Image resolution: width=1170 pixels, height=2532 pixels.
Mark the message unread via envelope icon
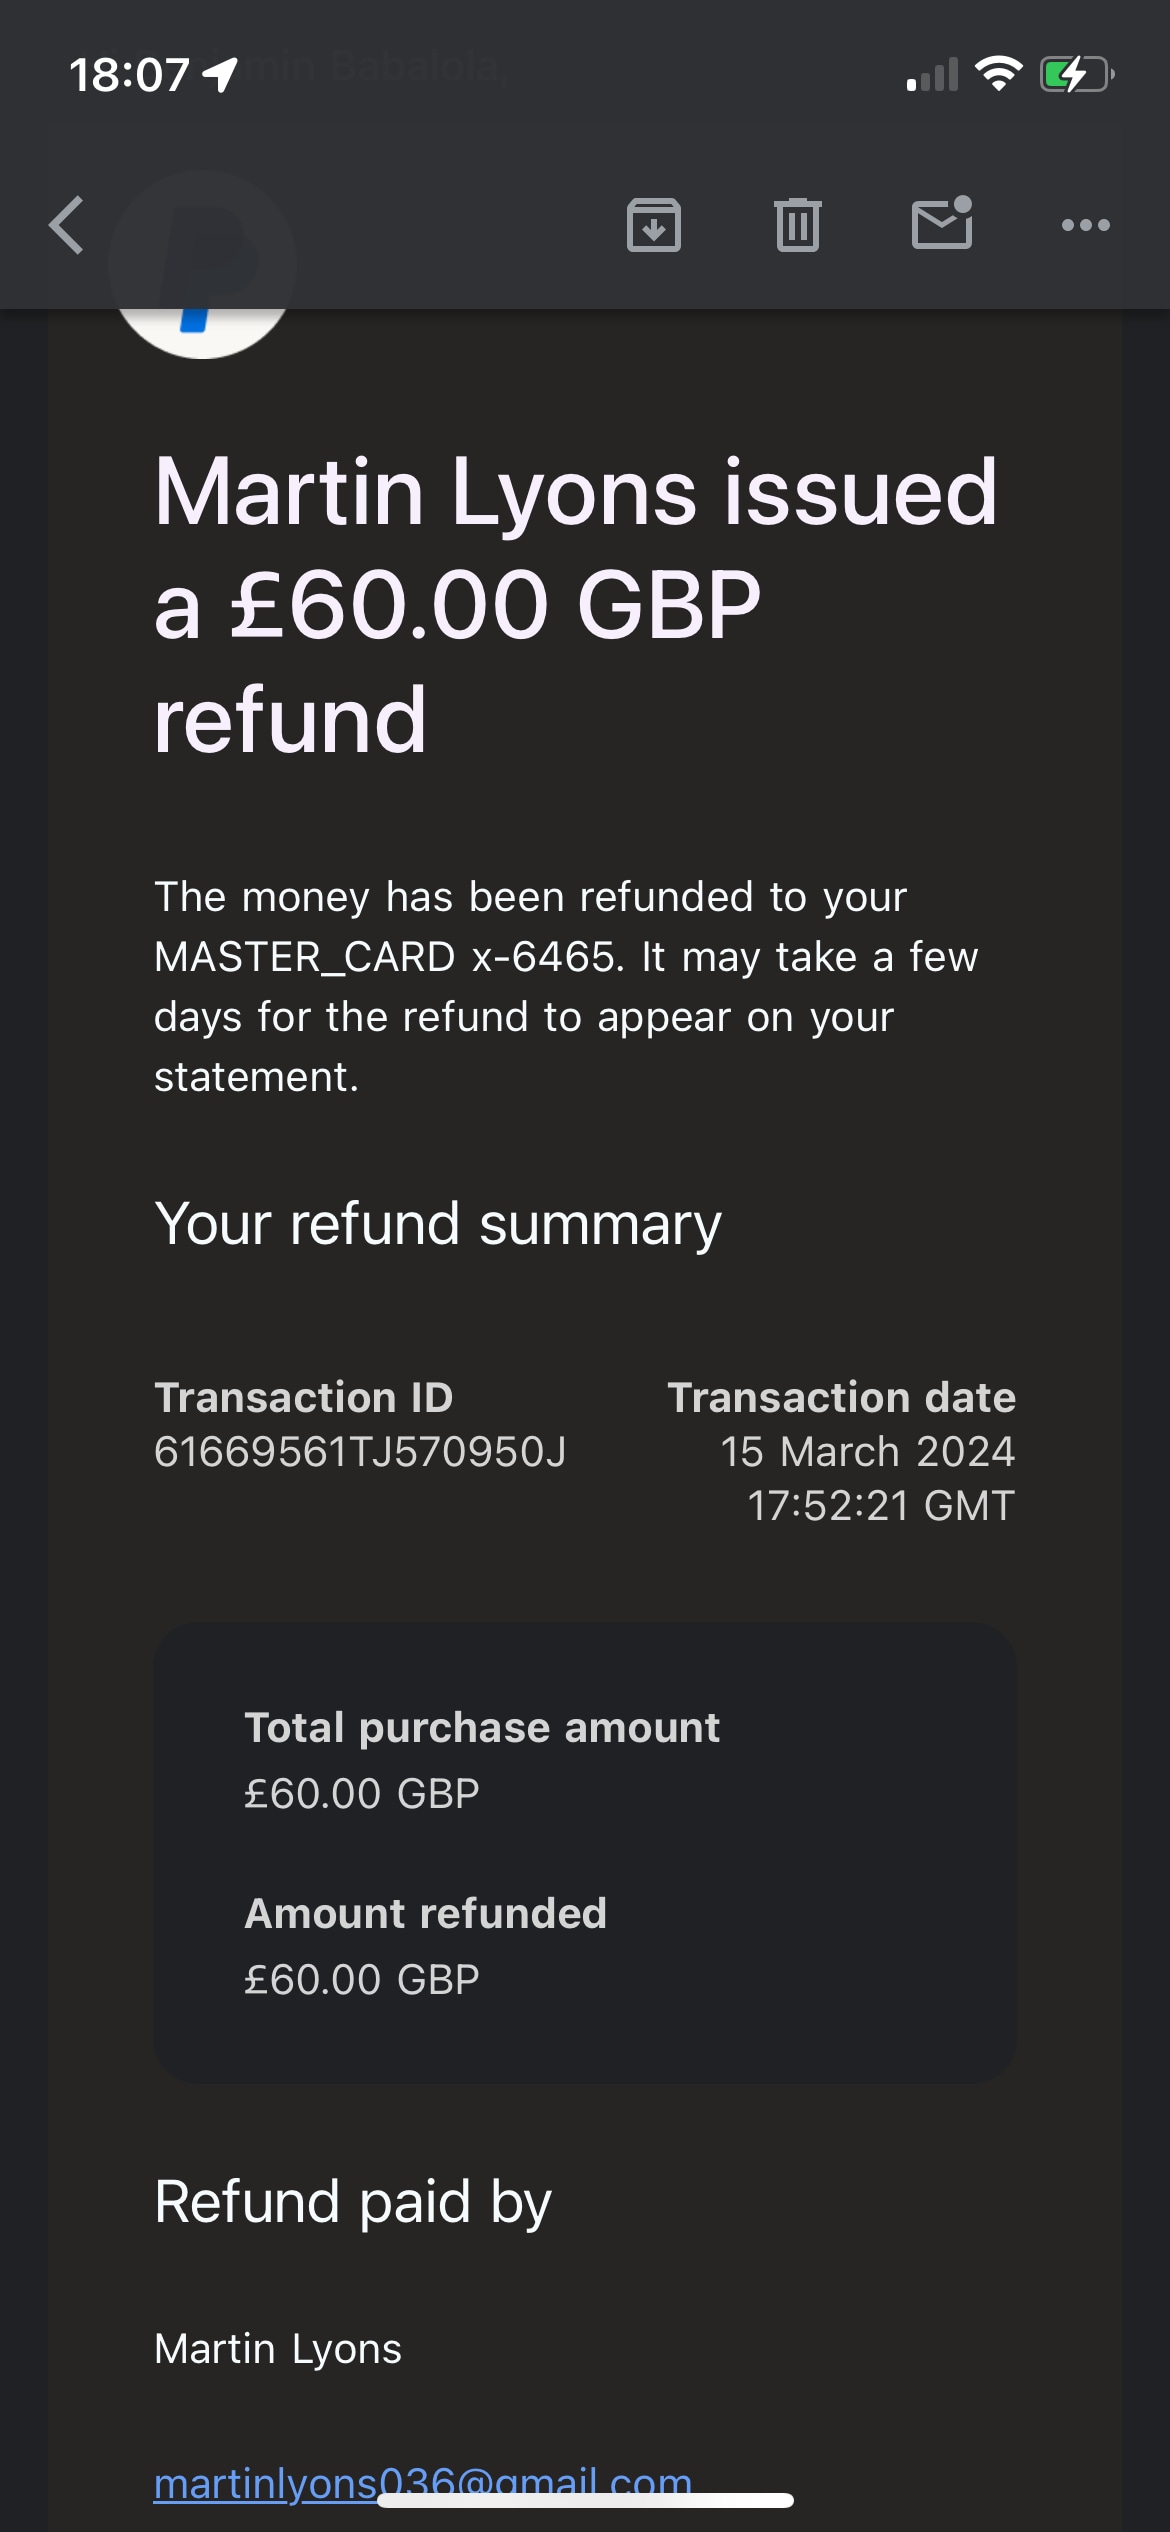click(942, 222)
